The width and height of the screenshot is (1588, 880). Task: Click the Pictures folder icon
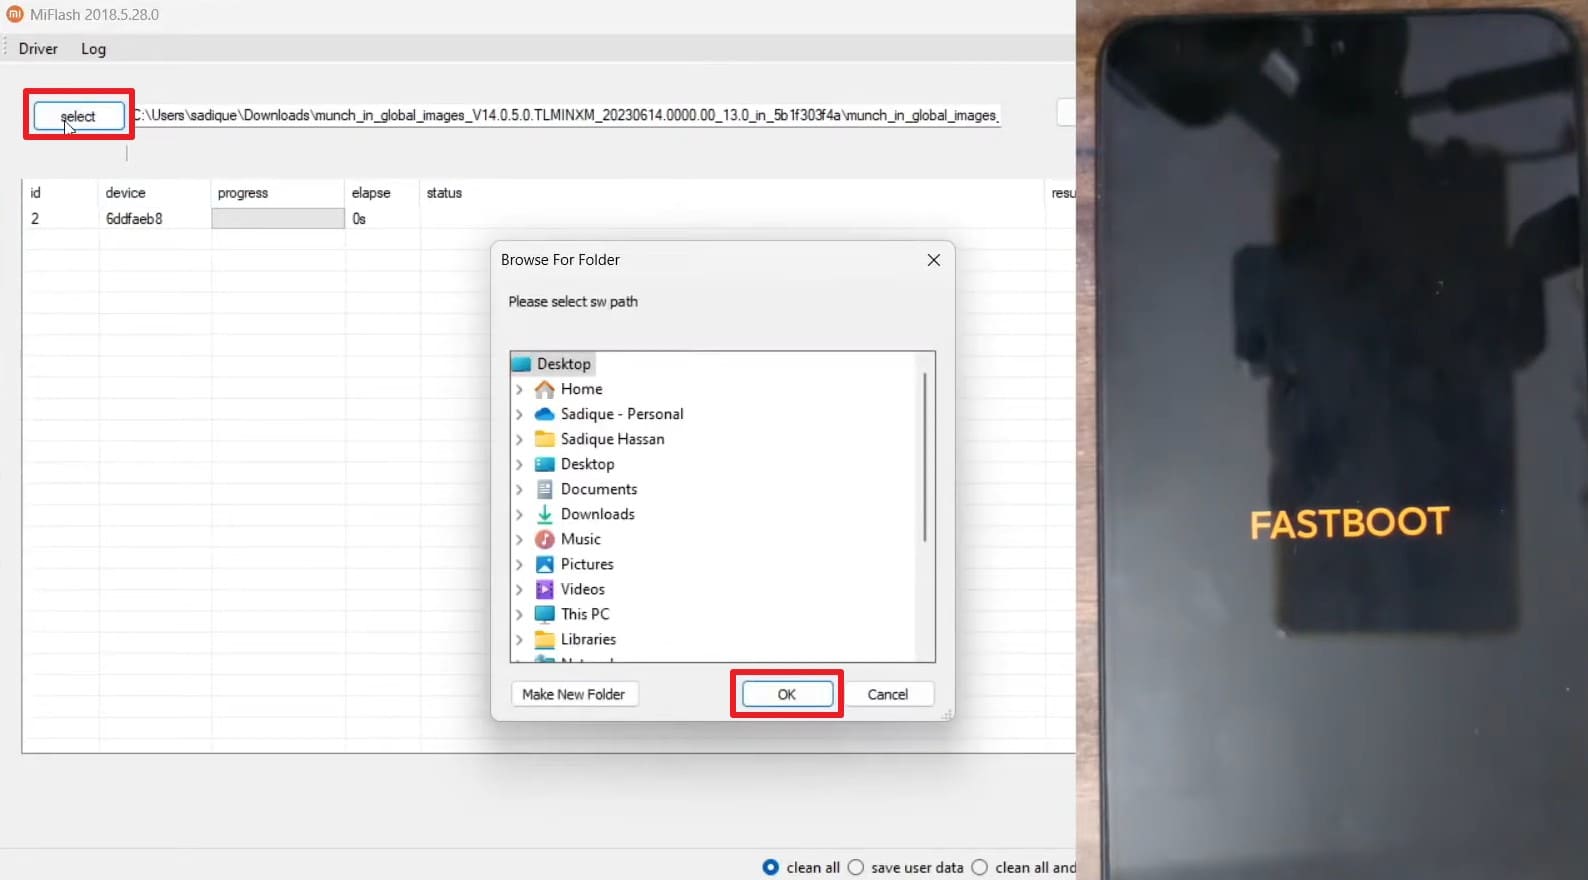pos(544,564)
